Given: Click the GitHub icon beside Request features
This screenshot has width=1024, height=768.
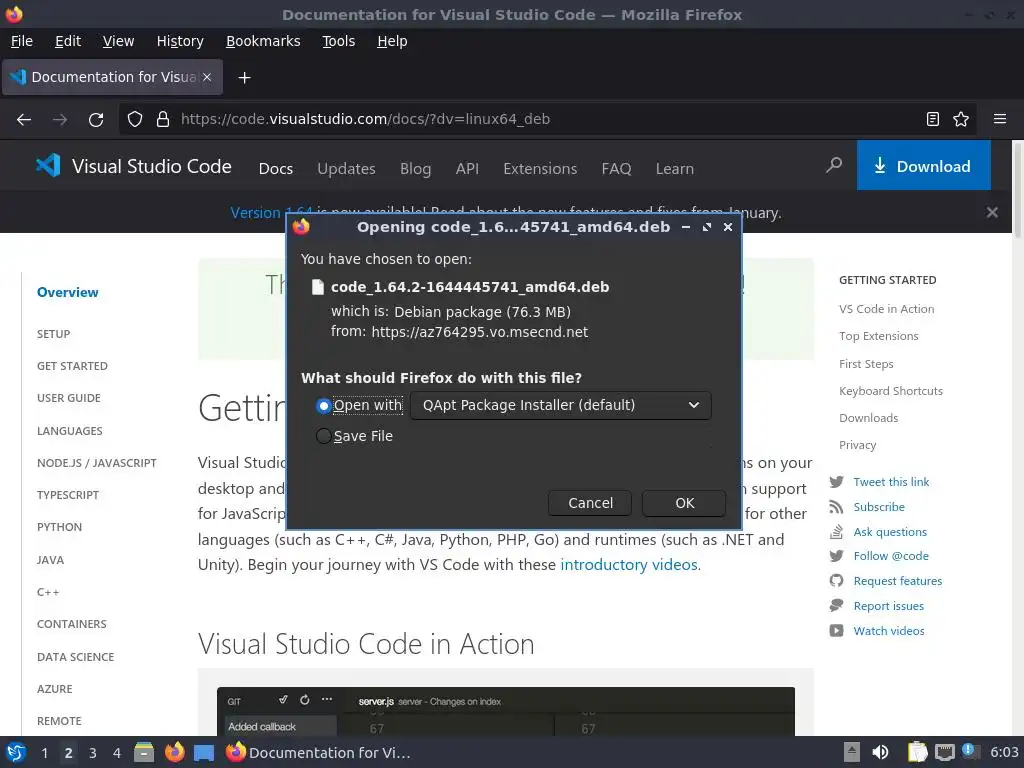Looking at the screenshot, I should point(837,581).
